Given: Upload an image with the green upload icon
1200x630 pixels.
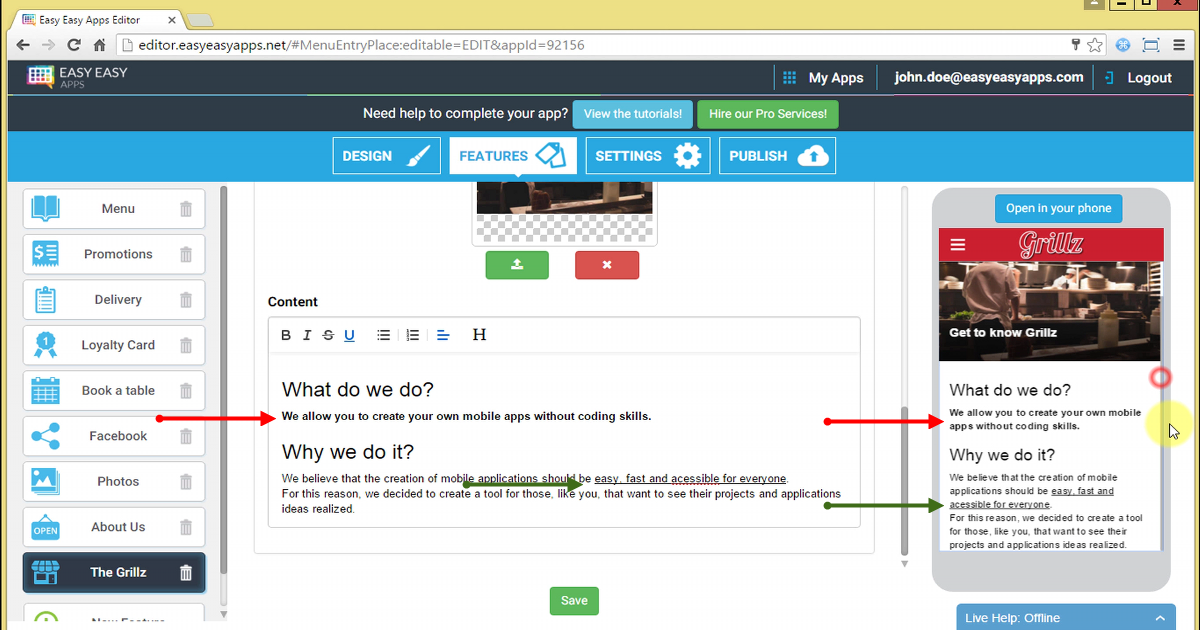Looking at the screenshot, I should pos(517,265).
